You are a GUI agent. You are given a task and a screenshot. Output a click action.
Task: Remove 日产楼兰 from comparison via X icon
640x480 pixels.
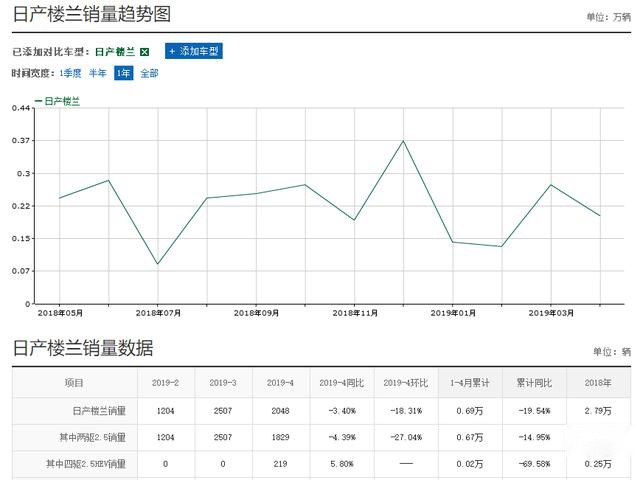point(144,52)
